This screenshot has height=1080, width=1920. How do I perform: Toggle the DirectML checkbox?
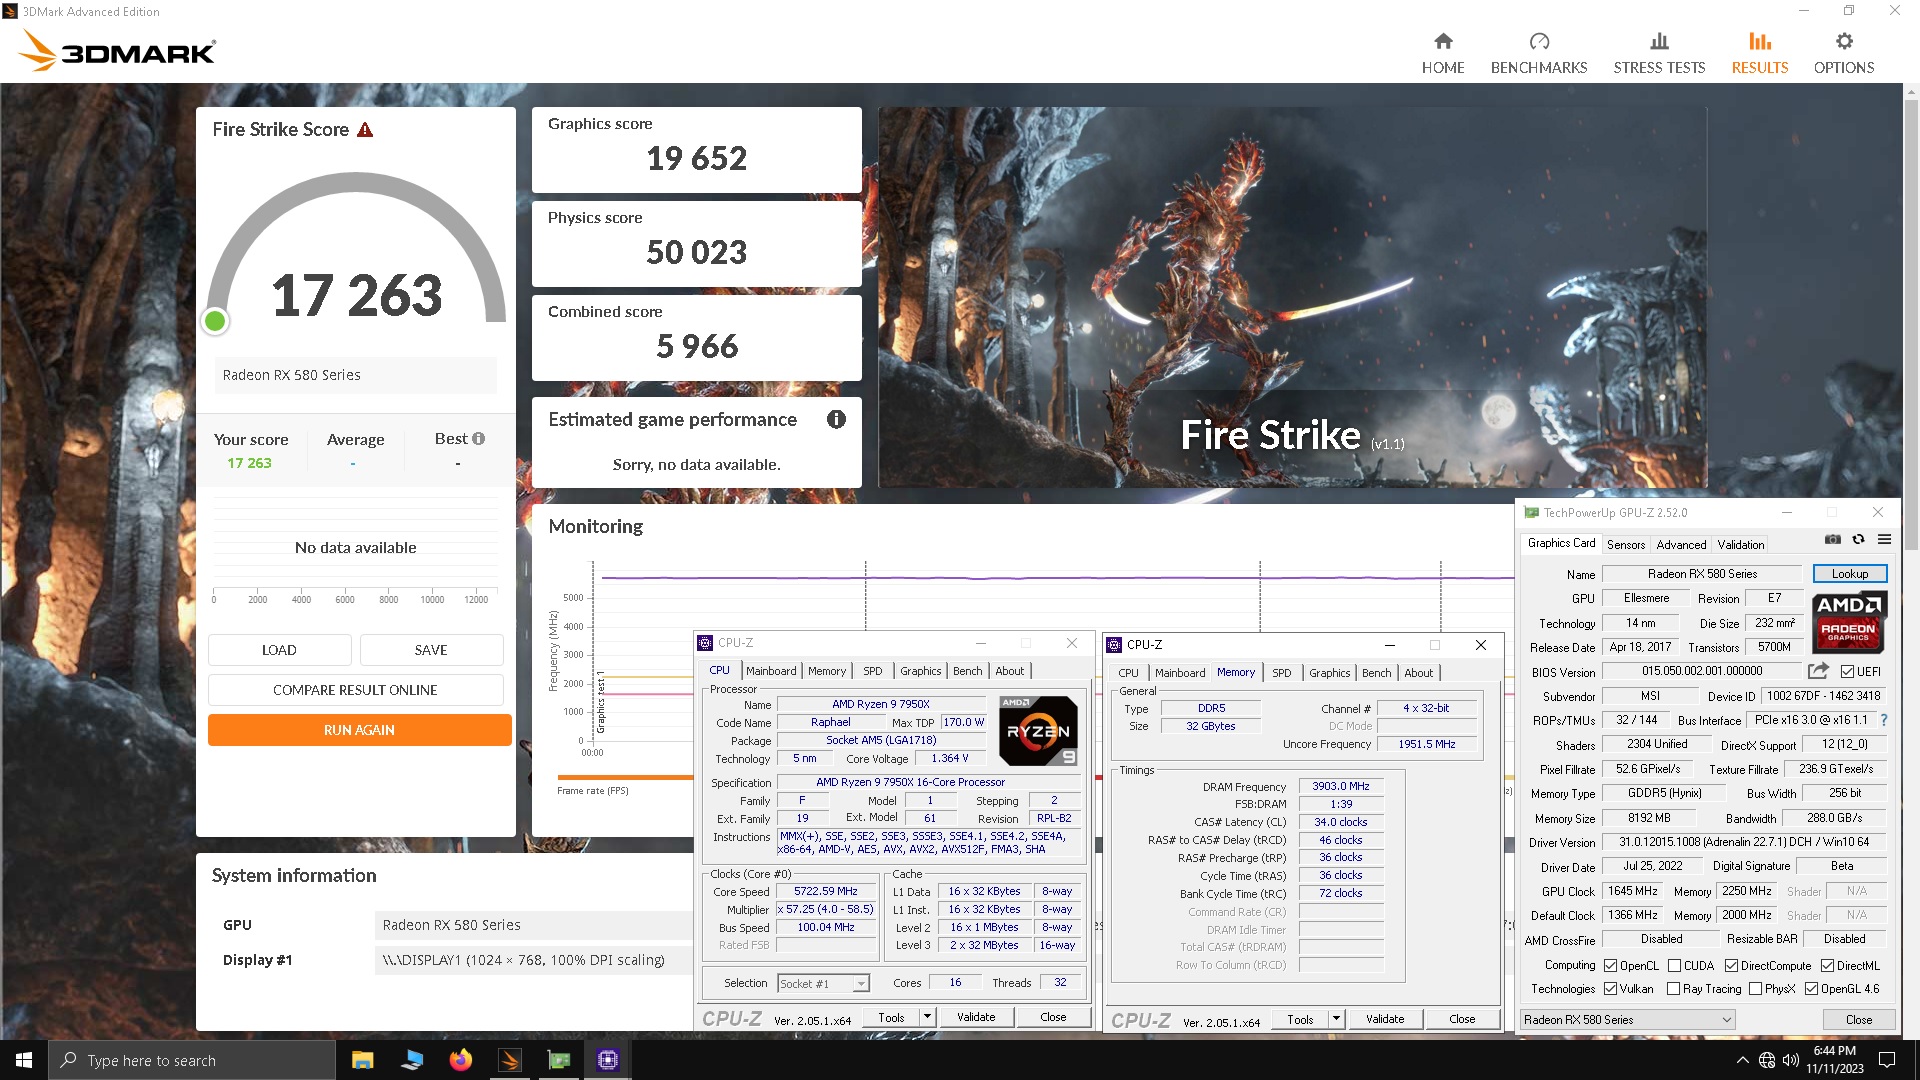(x=1827, y=966)
